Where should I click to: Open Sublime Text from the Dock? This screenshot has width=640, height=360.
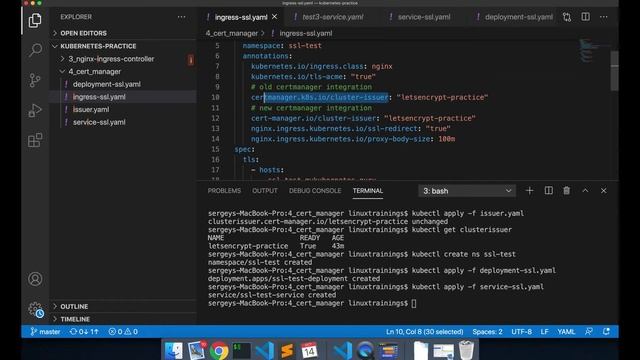click(287, 351)
